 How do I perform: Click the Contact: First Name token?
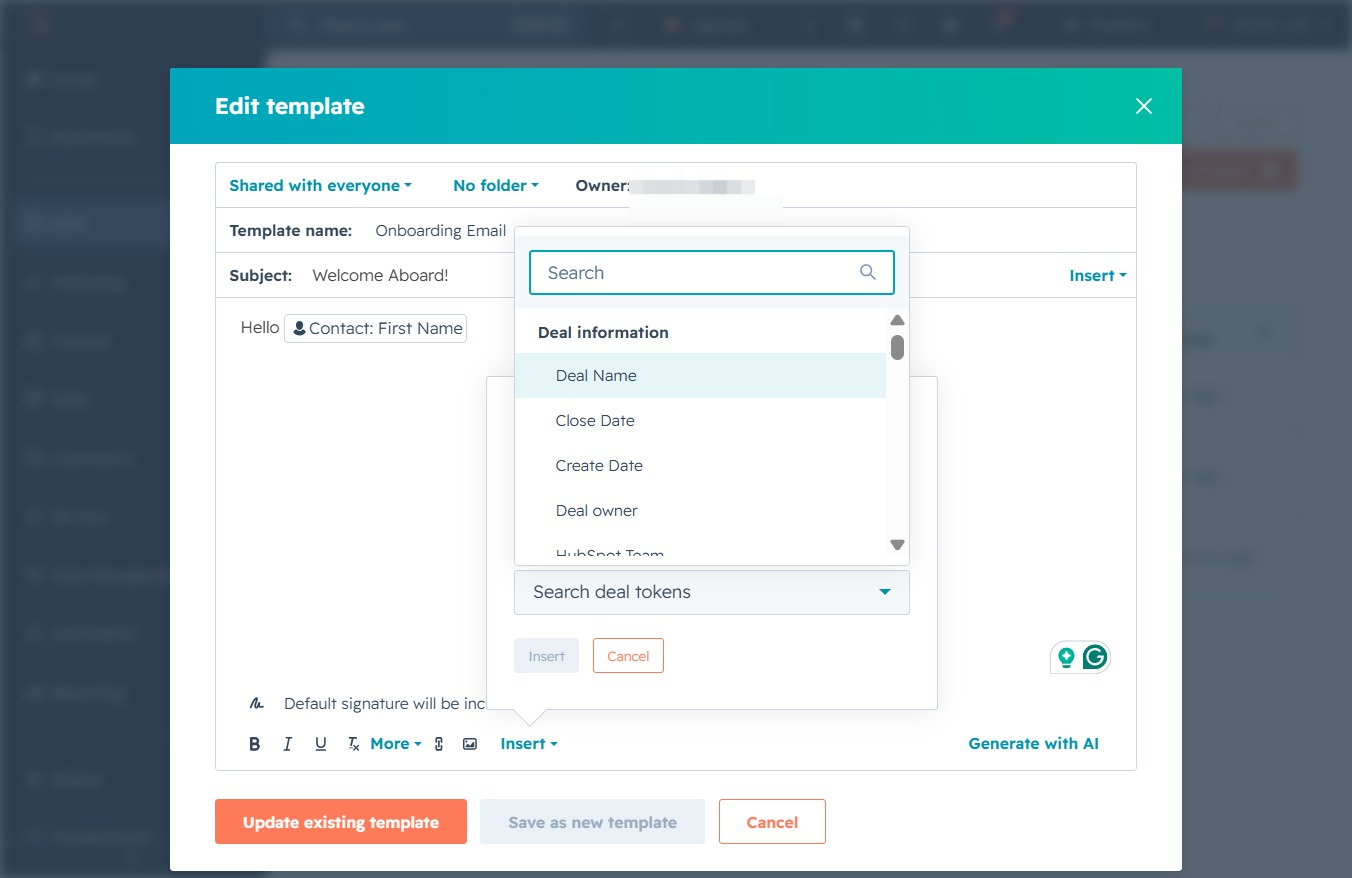pos(376,328)
